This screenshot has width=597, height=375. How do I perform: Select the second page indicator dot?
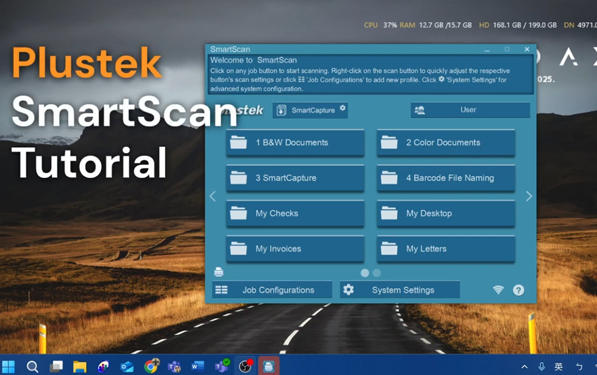377,273
